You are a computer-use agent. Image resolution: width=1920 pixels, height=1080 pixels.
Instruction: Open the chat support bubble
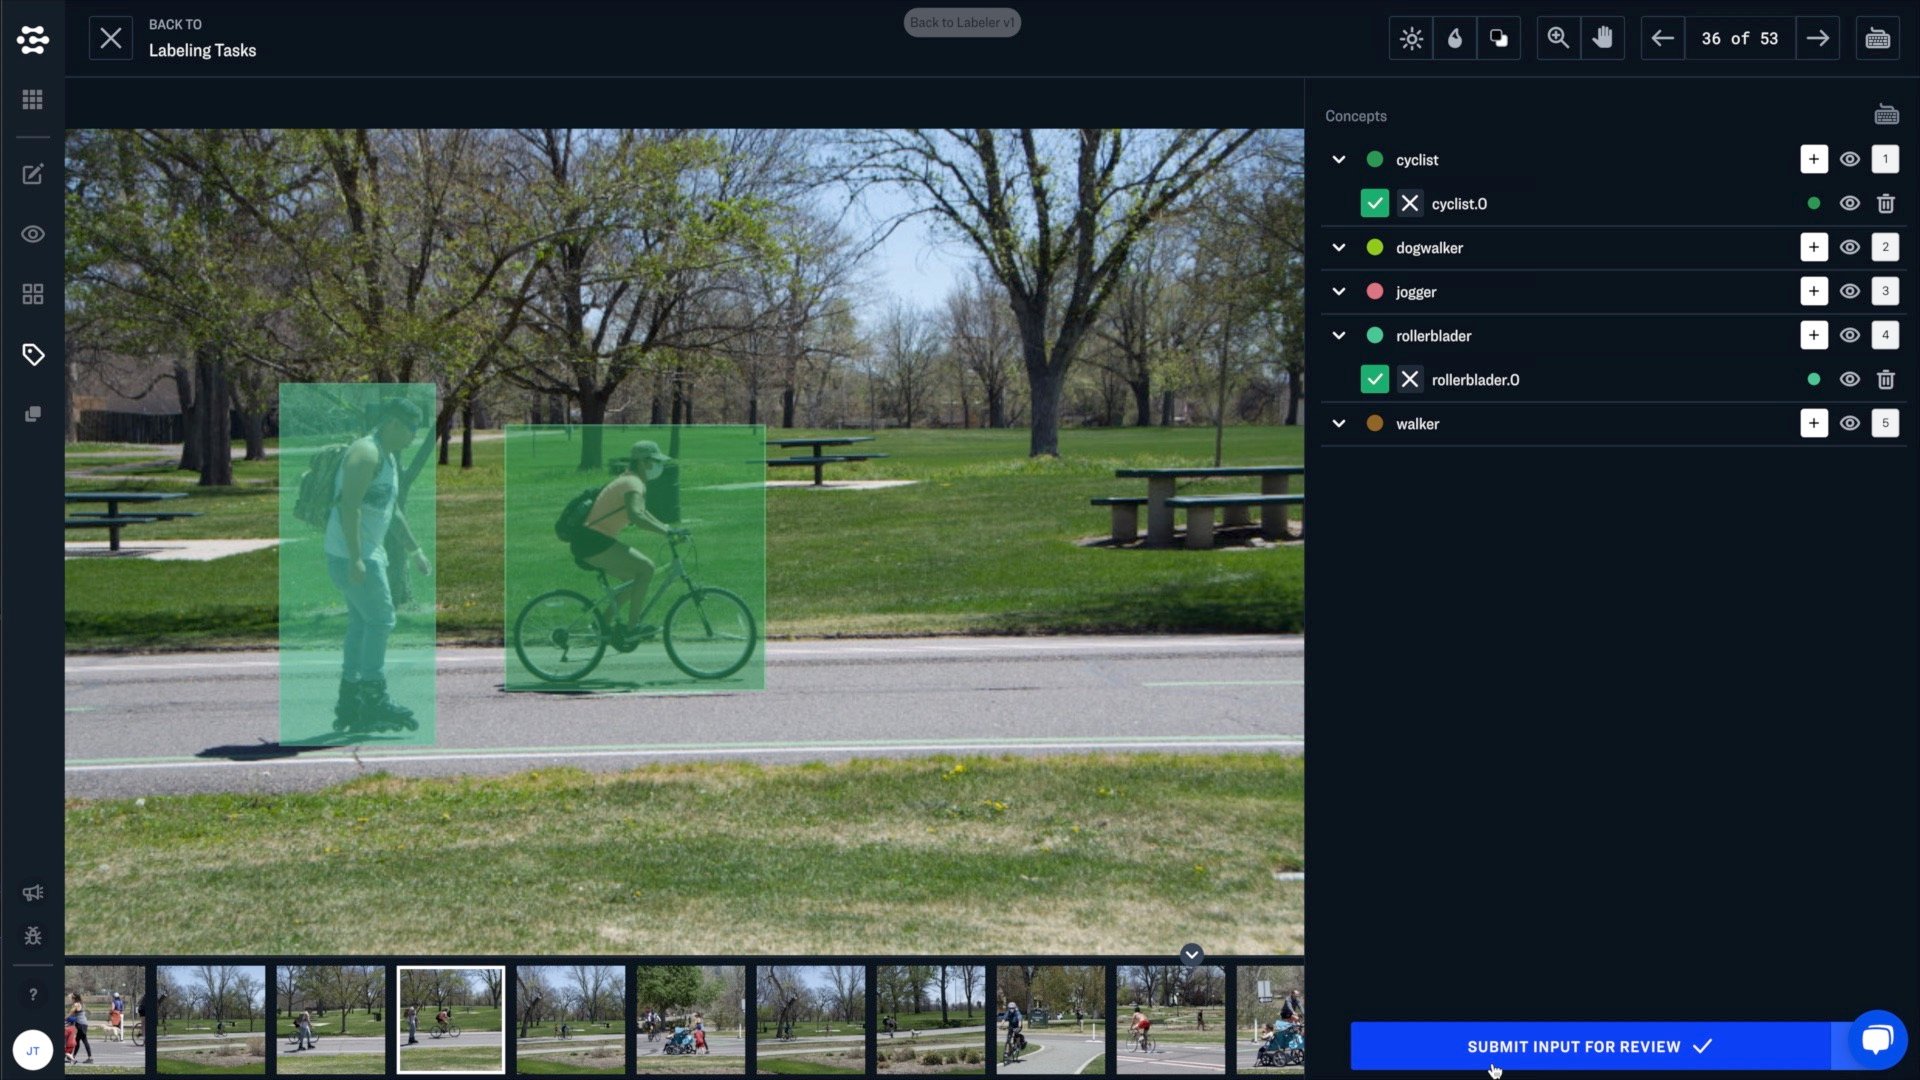(1877, 1039)
